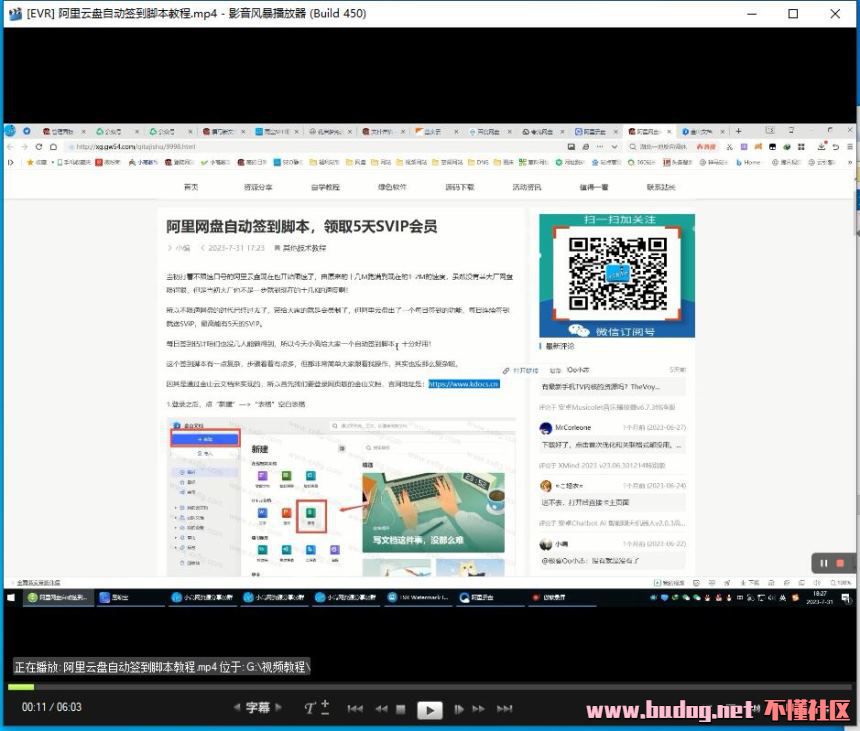Click the tutorial screenshot inside the article
Viewport: 860px width, 731px height.
click(x=341, y=497)
